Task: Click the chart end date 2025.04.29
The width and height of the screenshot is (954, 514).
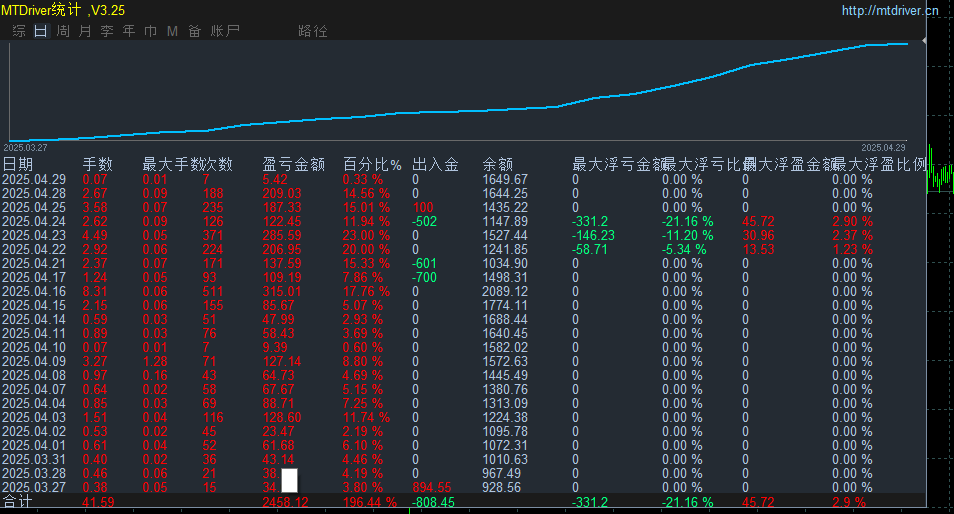Action: (883, 148)
